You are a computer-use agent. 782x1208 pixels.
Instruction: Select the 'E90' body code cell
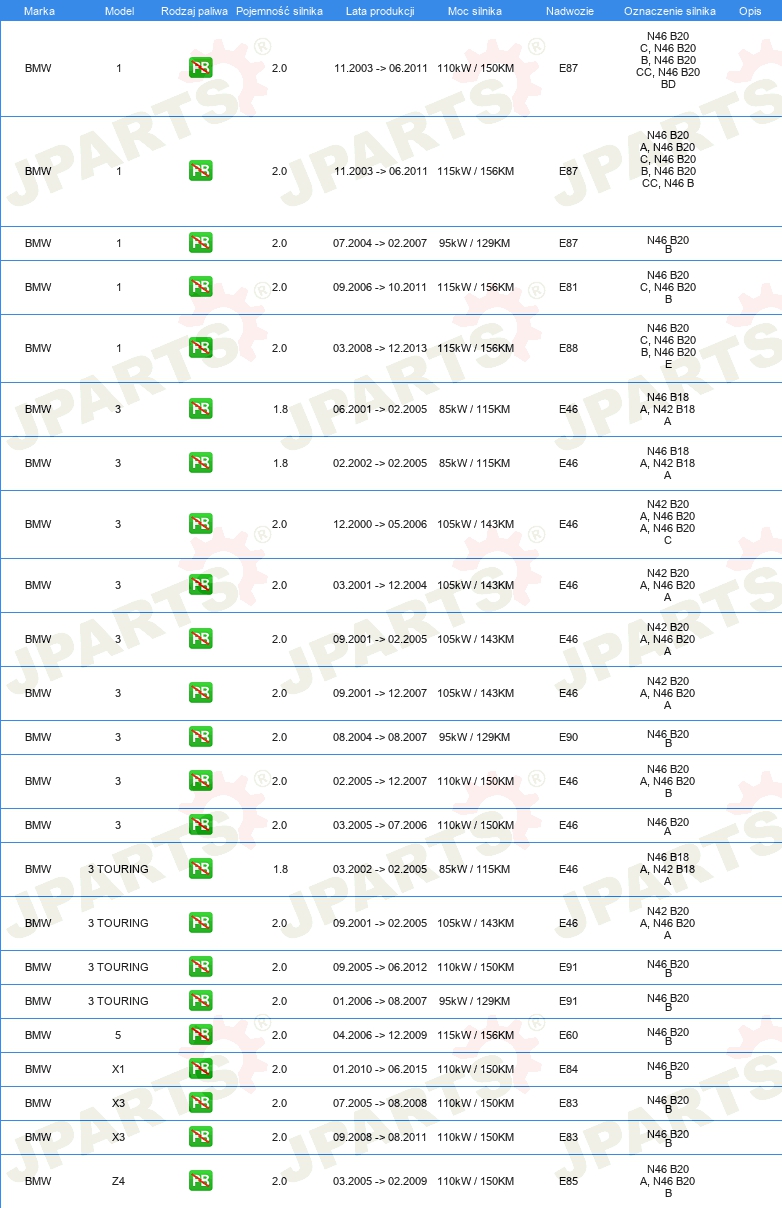click(x=568, y=737)
